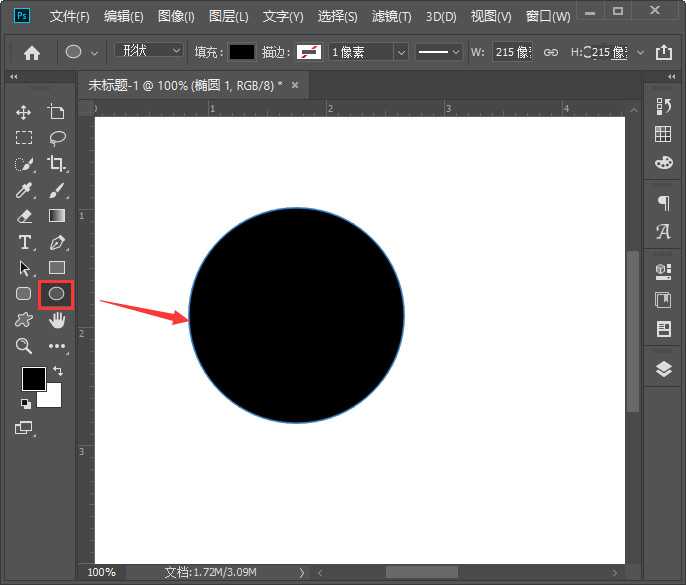The image size is (686, 585).
Task: Click the Home button in options bar
Action: click(32, 52)
